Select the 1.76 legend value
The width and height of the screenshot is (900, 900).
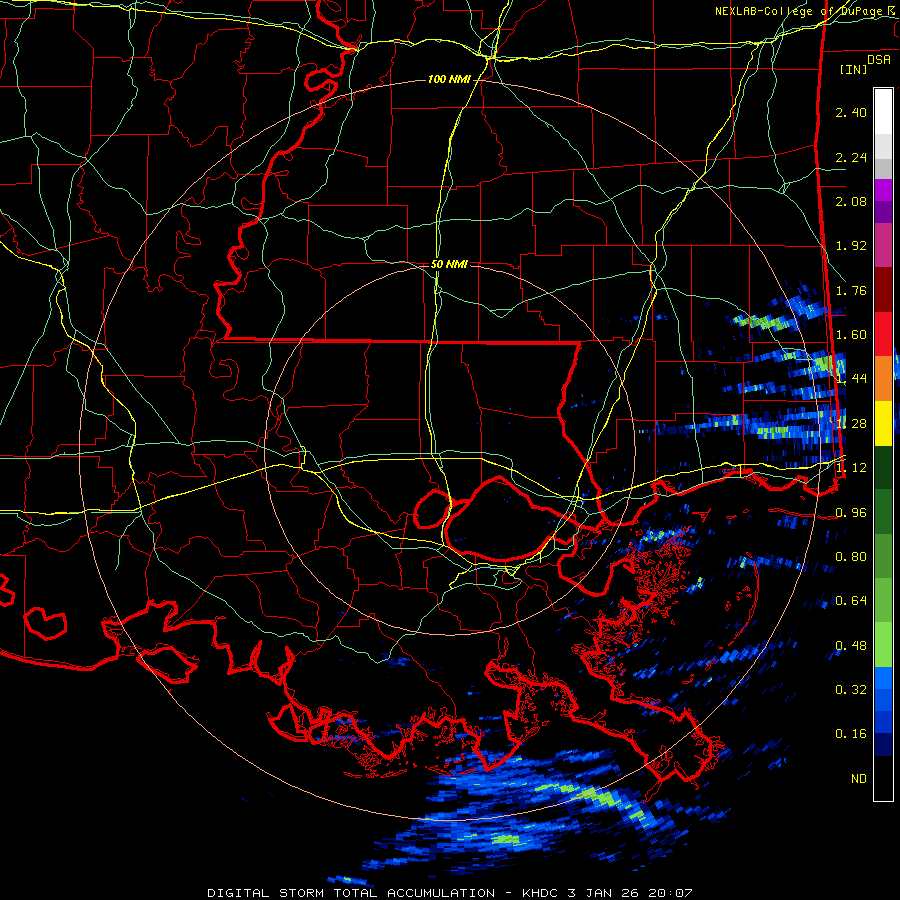(851, 290)
